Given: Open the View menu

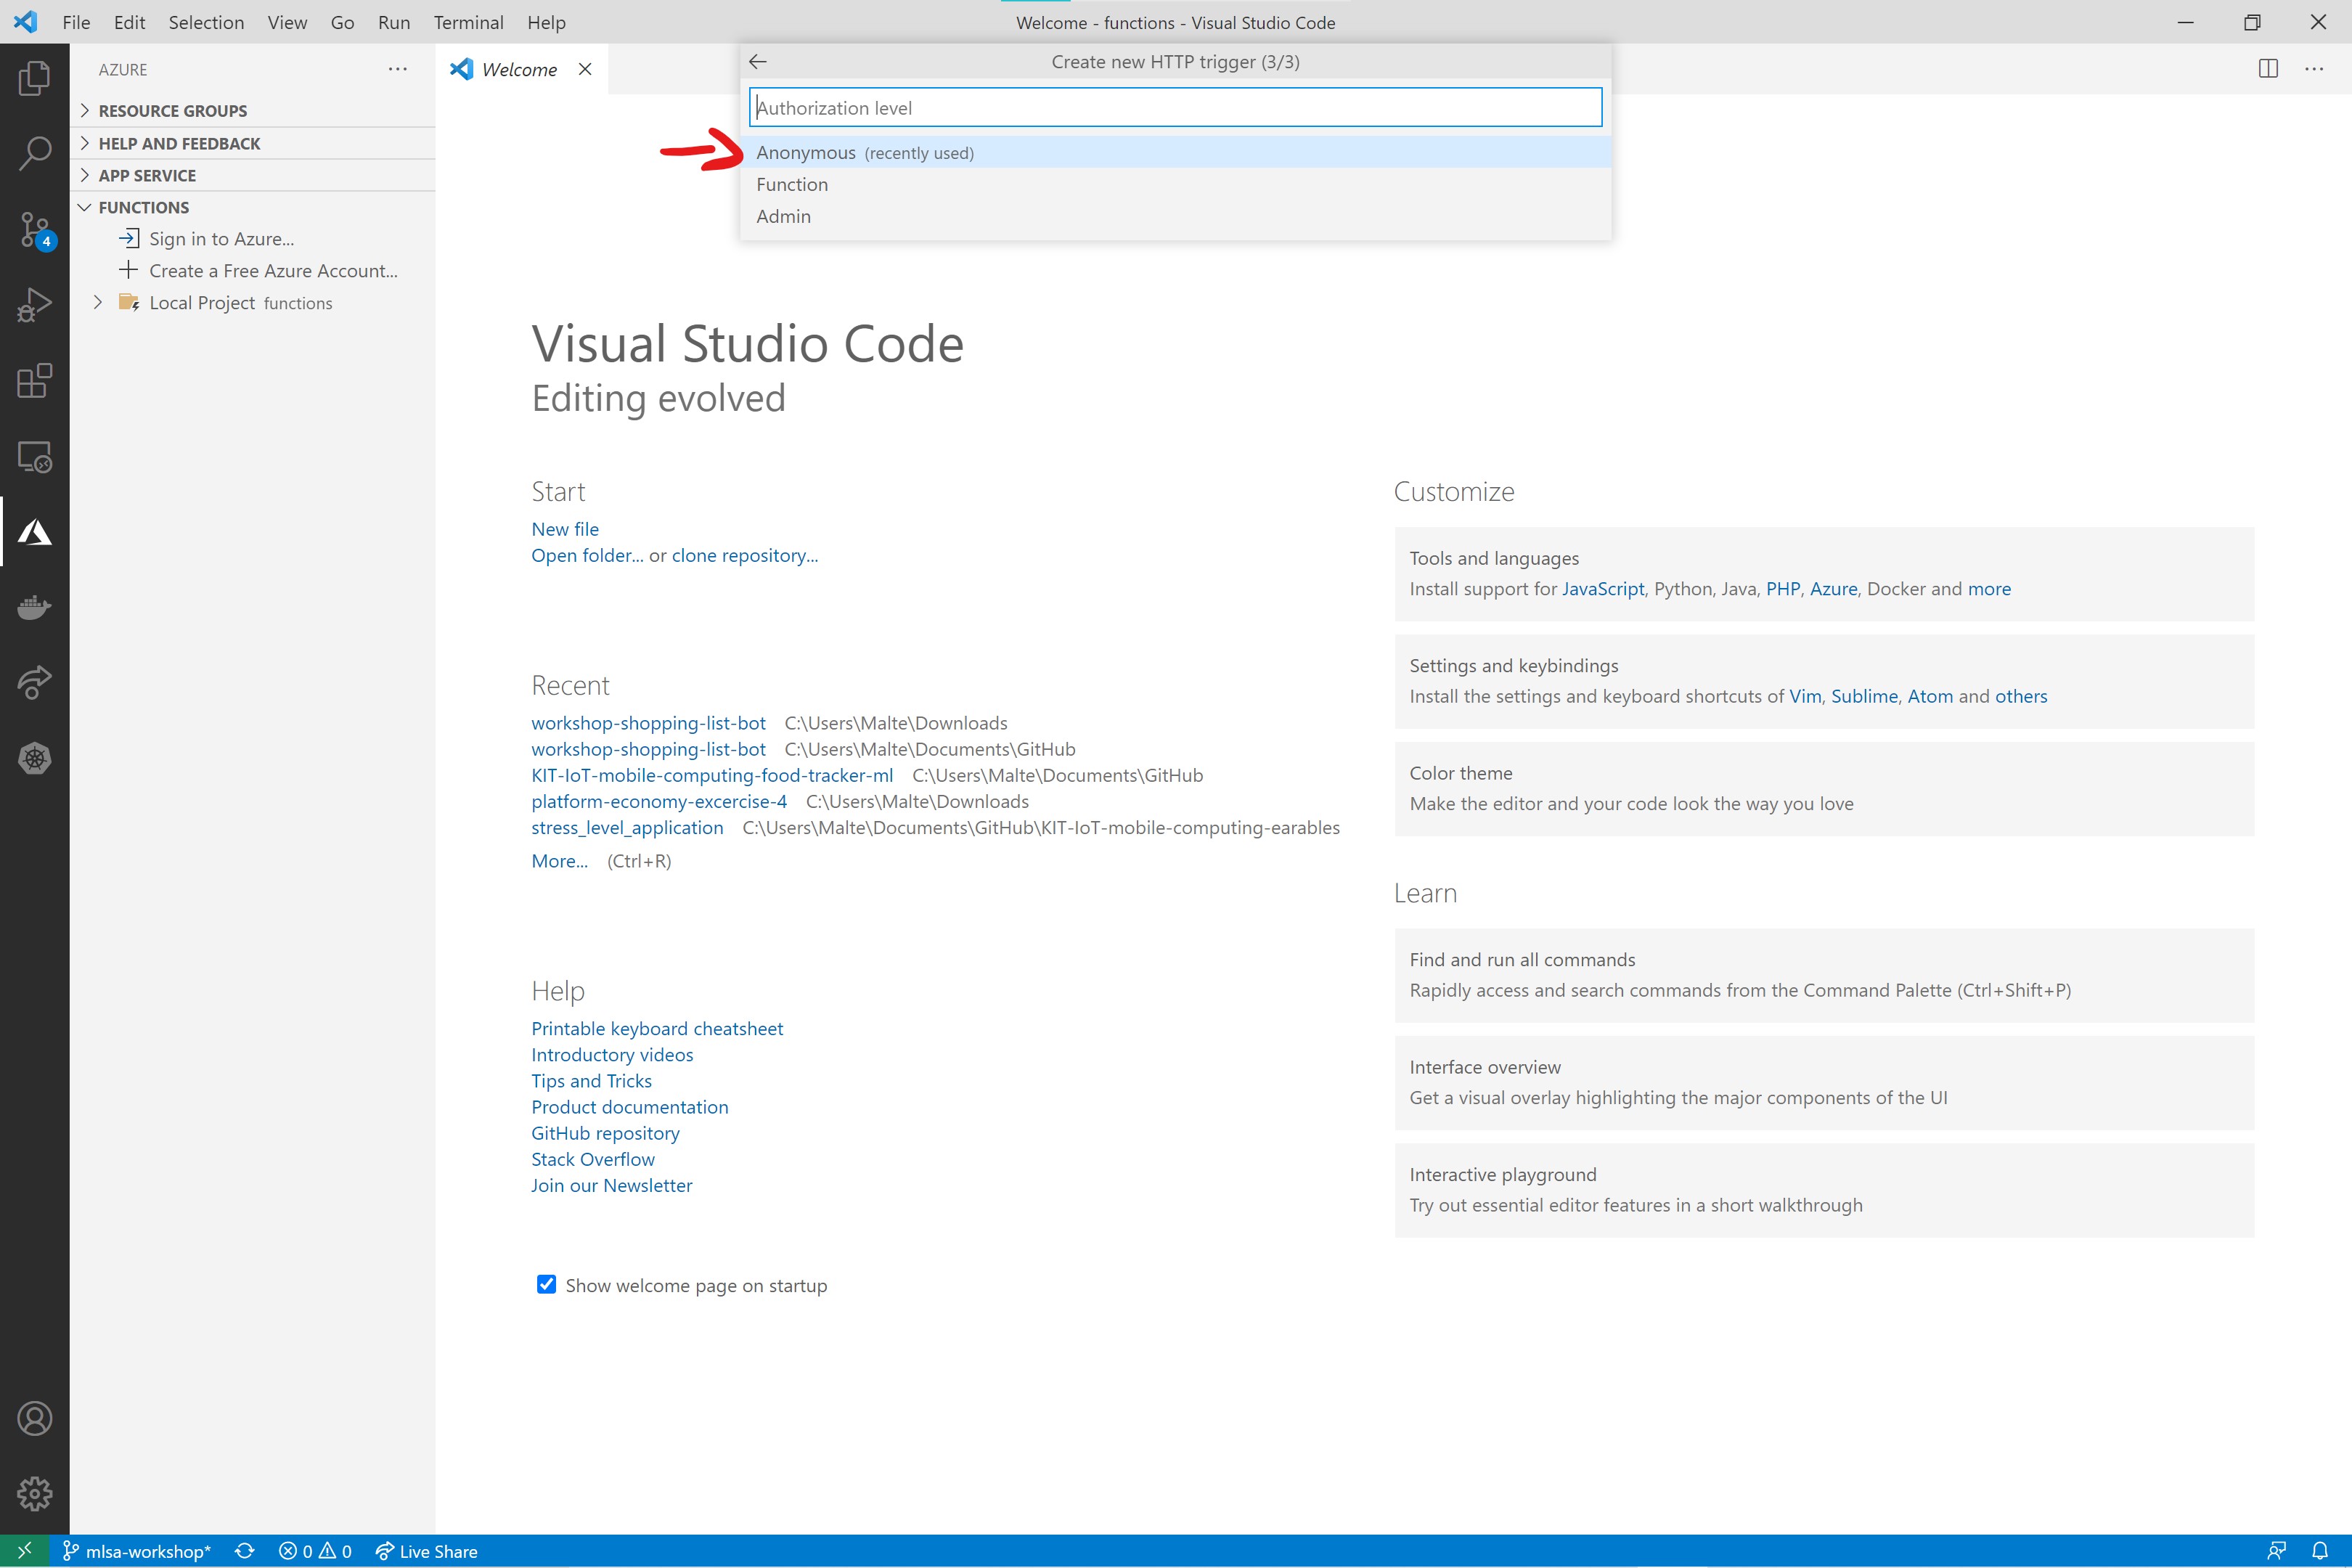Looking at the screenshot, I should coord(287,22).
